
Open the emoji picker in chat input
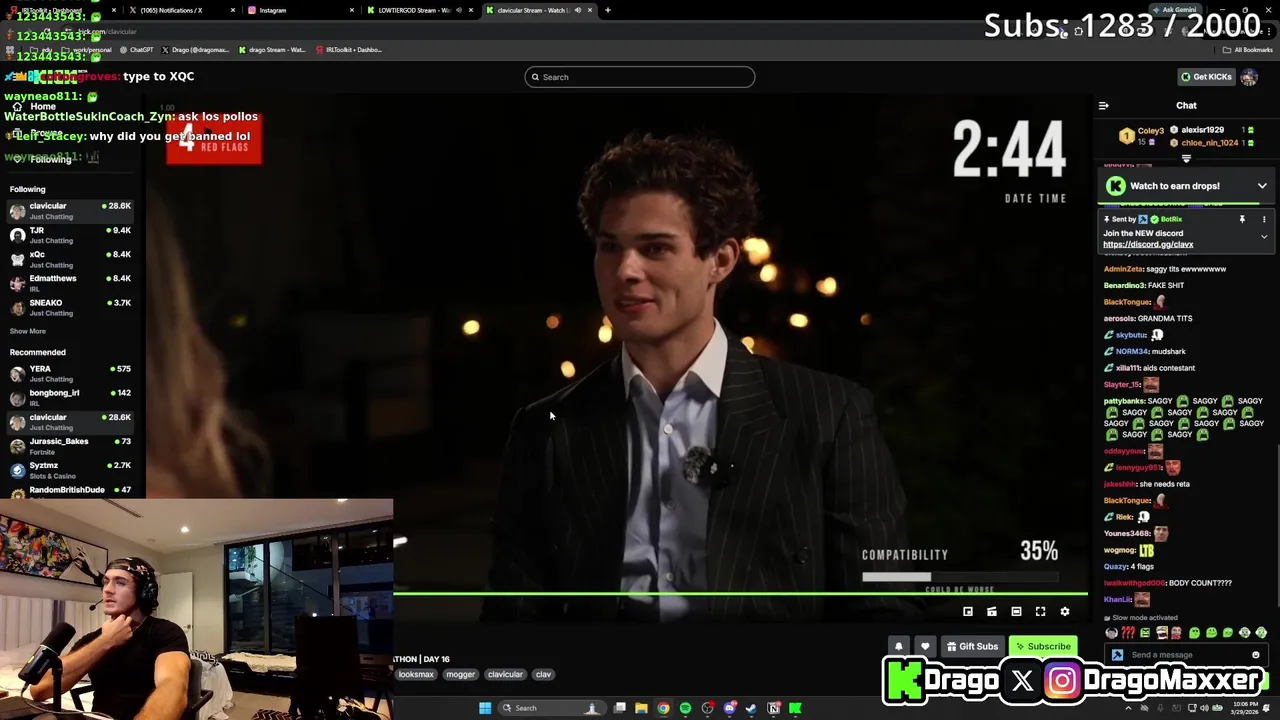(1255, 655)
